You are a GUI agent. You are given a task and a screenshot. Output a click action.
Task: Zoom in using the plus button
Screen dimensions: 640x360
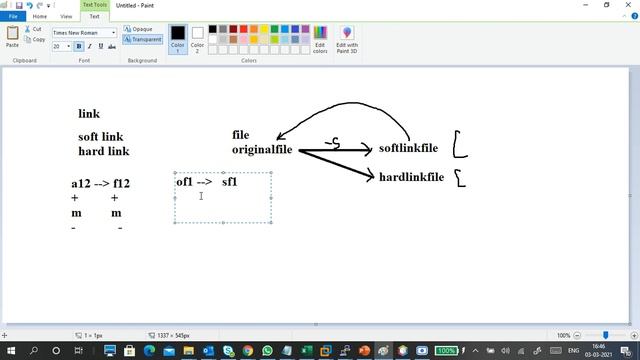(634, 336)
